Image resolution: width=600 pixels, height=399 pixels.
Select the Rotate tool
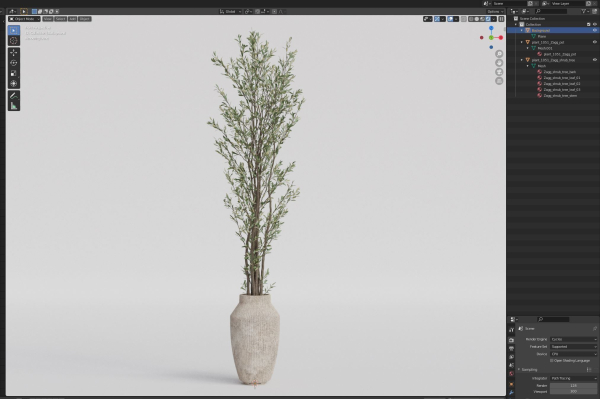pyautogui.click(x=14, y=63)
